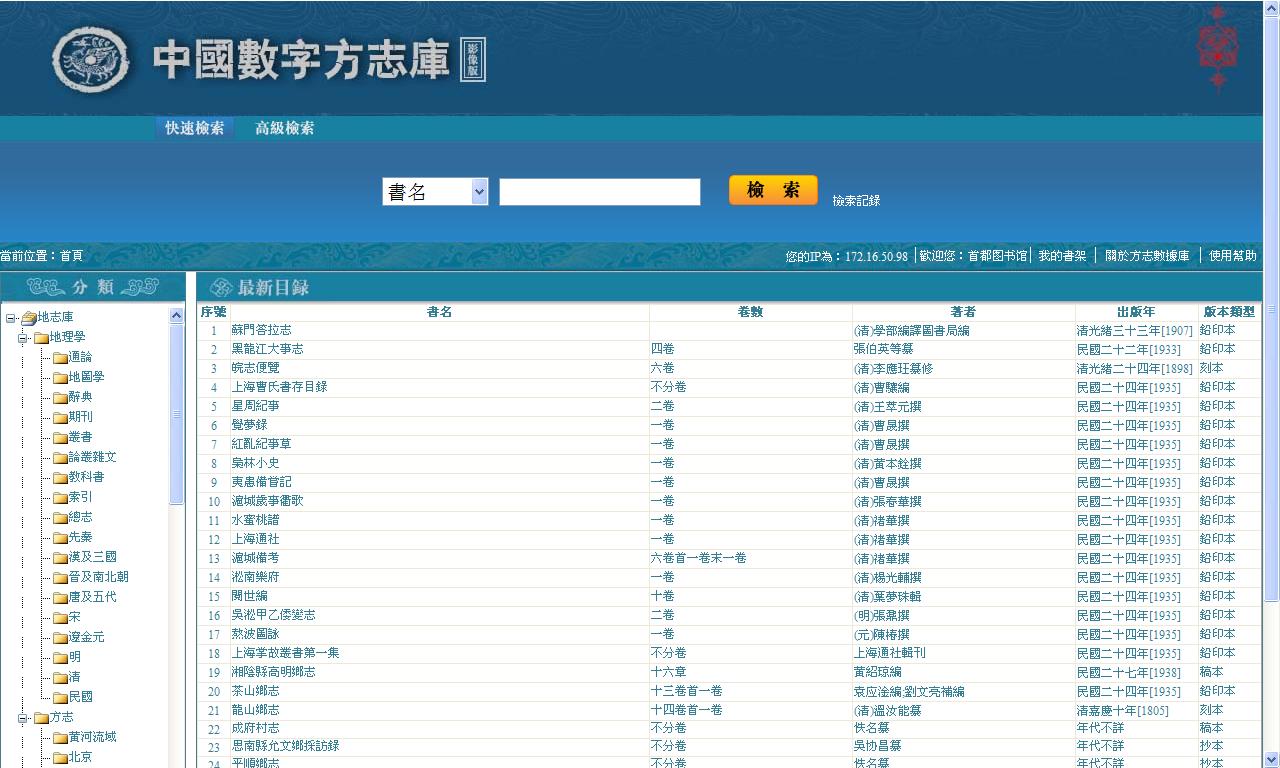Open the 書名 search field dropdown
The width and height of the screenshot is (1280, 768).
point(479,192)
